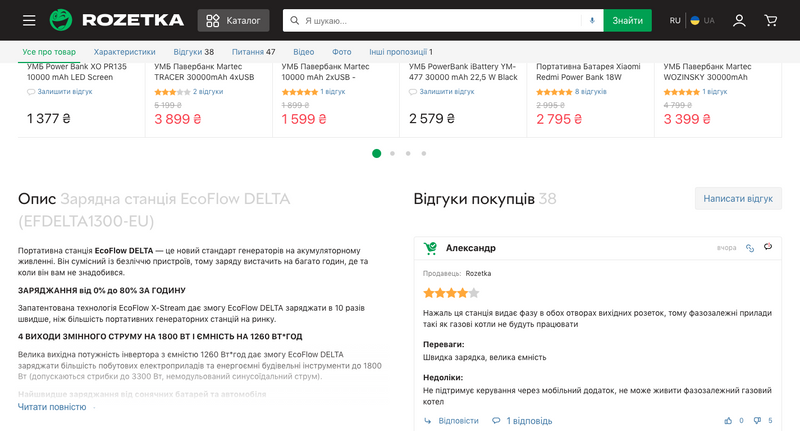This screenshot has width=800, height=431.
Task: Select the "Усе про товар" tab
Action: coord(49,52)
